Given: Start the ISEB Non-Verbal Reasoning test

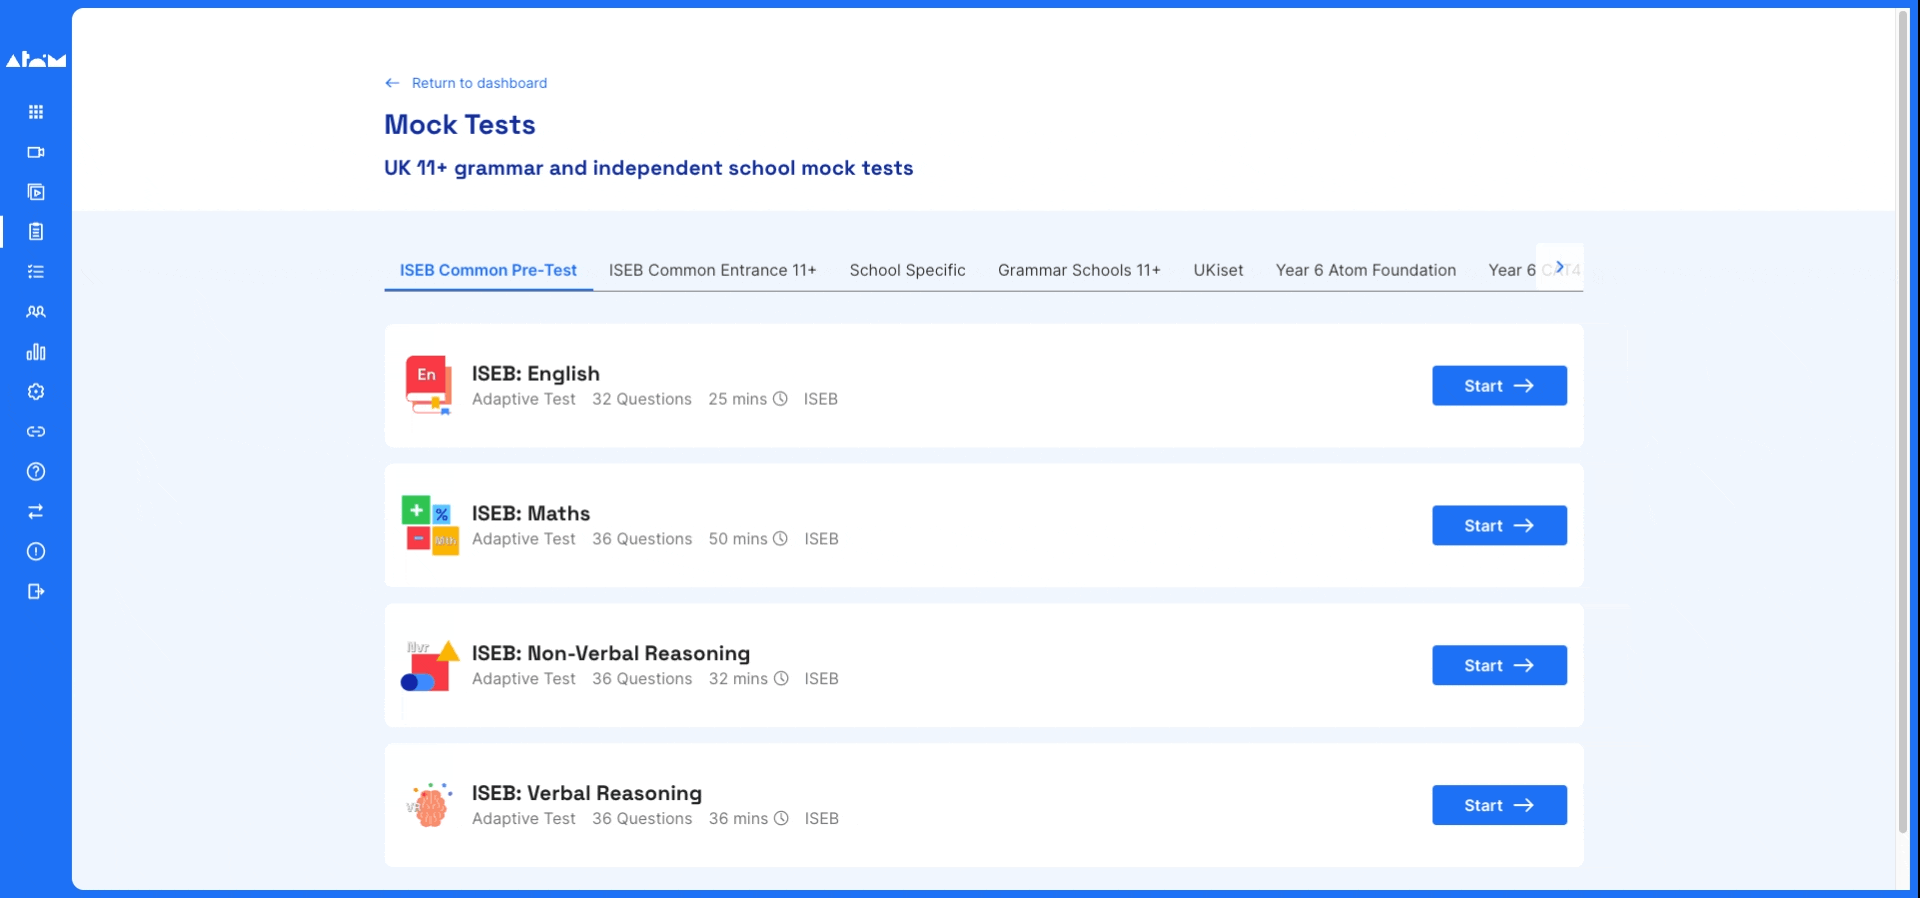Looking at the screenshot, I should (x=1499, y=666).
